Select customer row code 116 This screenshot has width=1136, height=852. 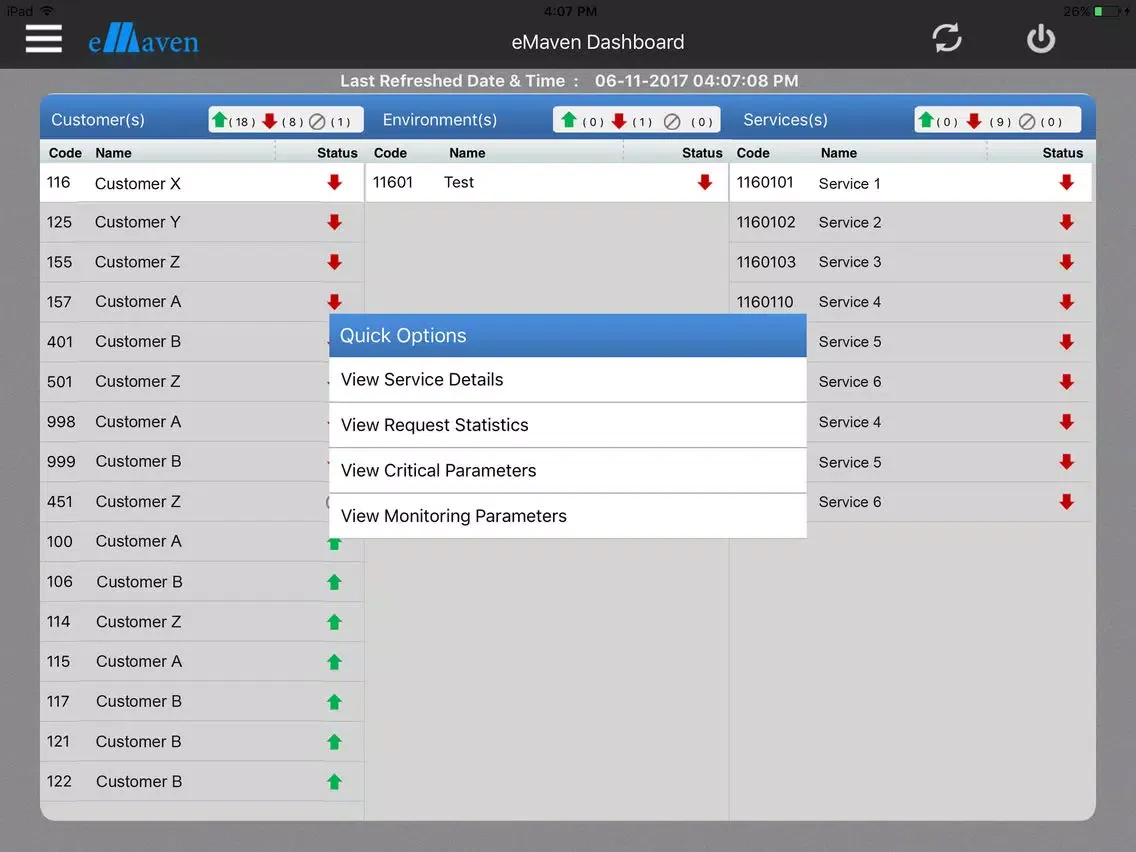point(202,183)
